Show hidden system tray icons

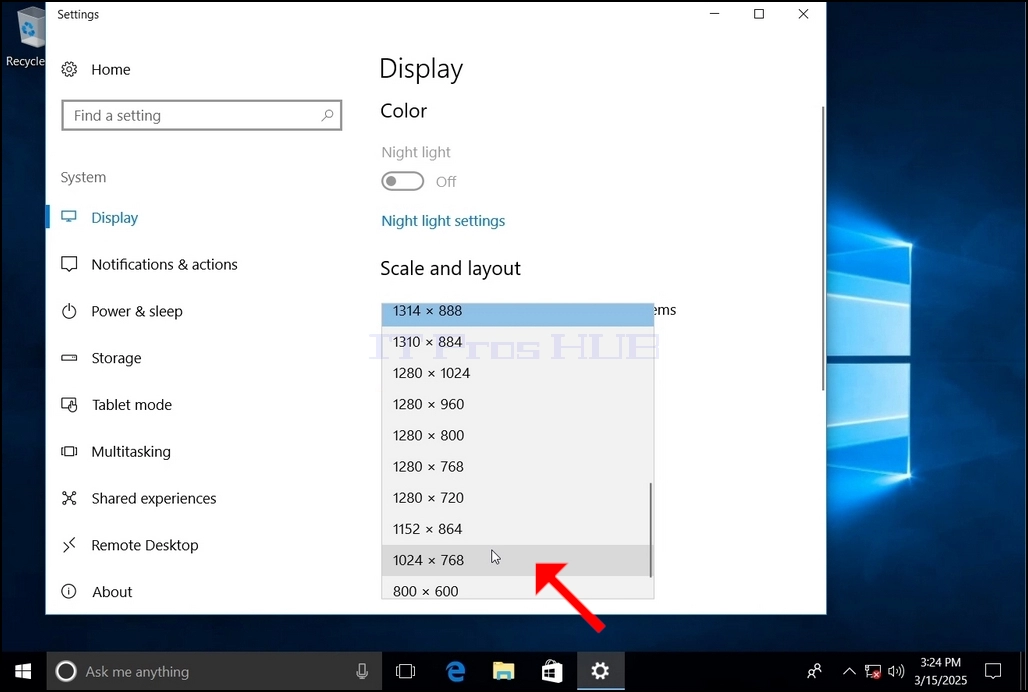click(x=849, y=671)
